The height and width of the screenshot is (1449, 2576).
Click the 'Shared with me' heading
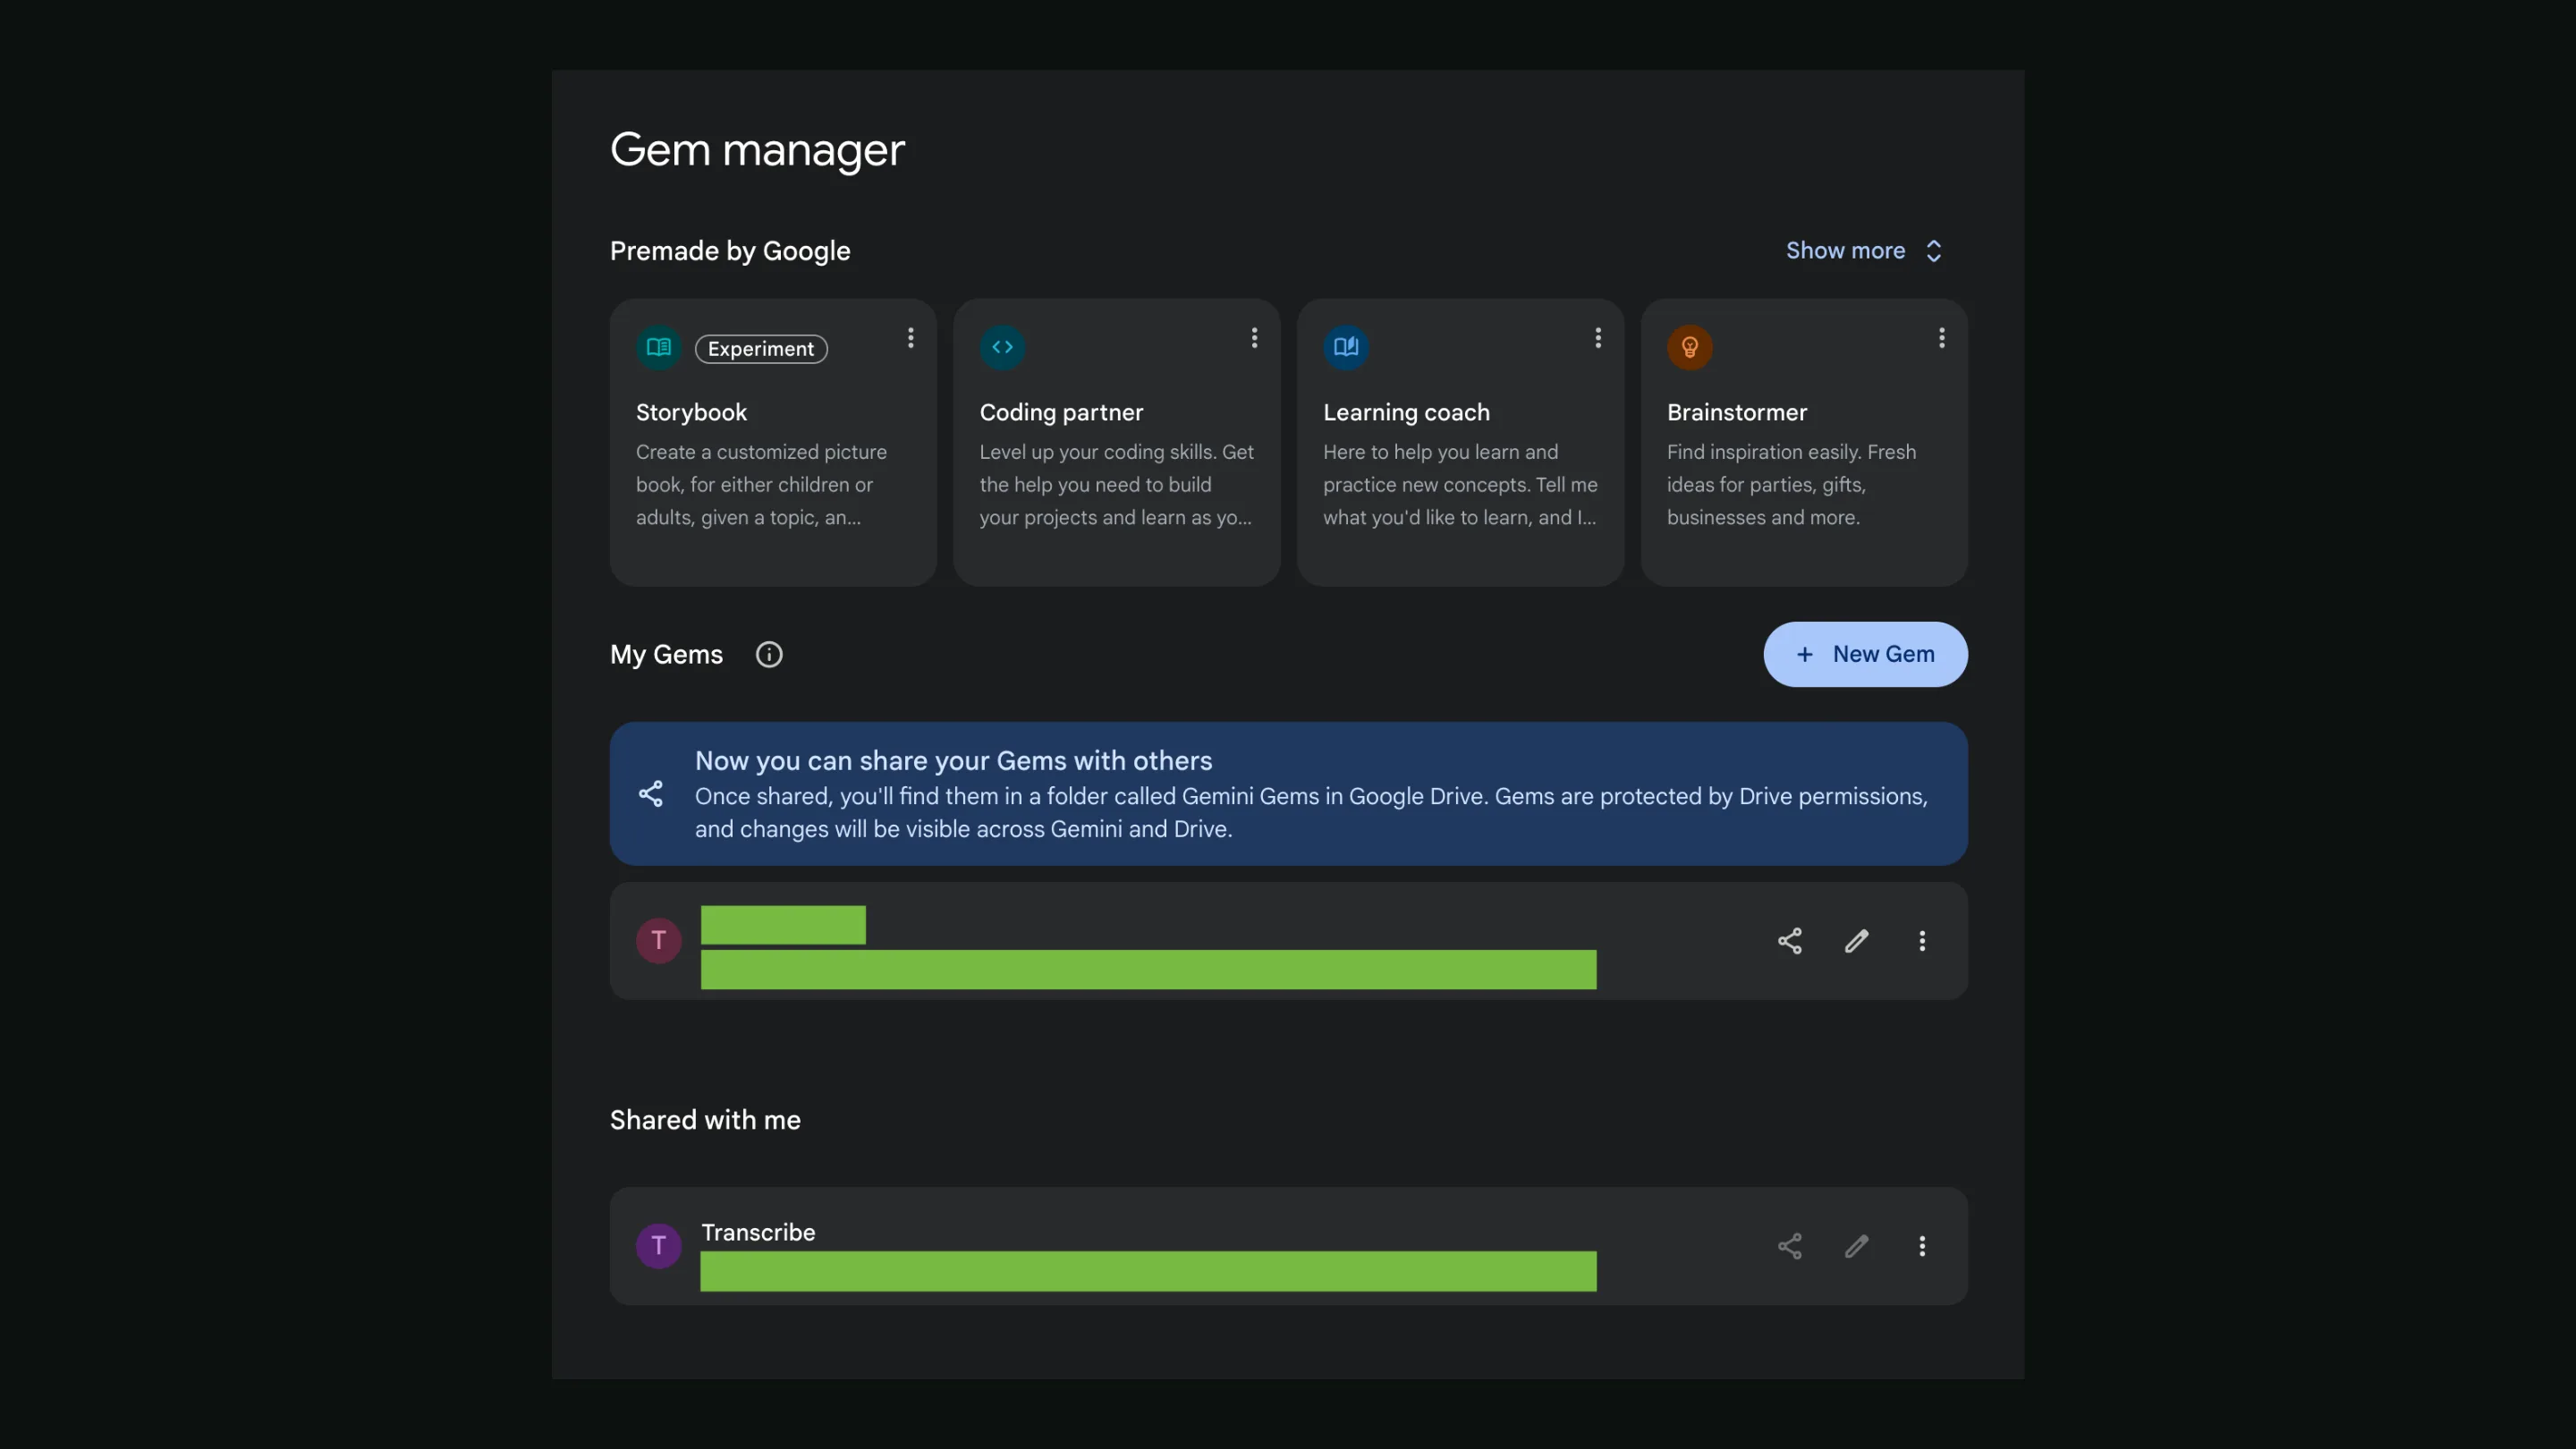tap(705, 1120)
